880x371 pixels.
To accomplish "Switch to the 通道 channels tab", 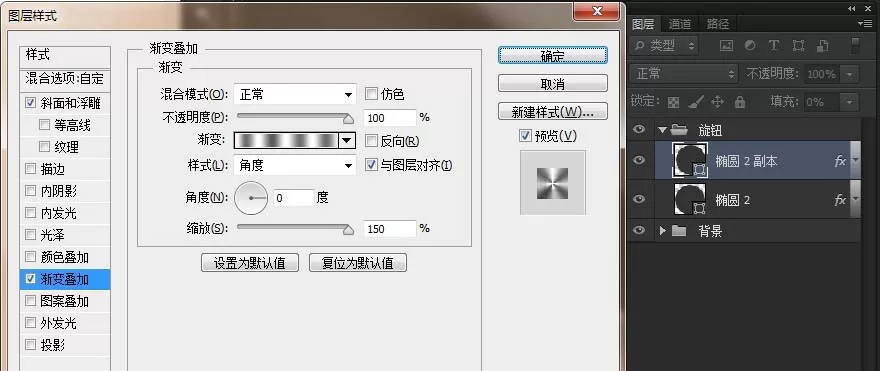I will tap(680, 24).
